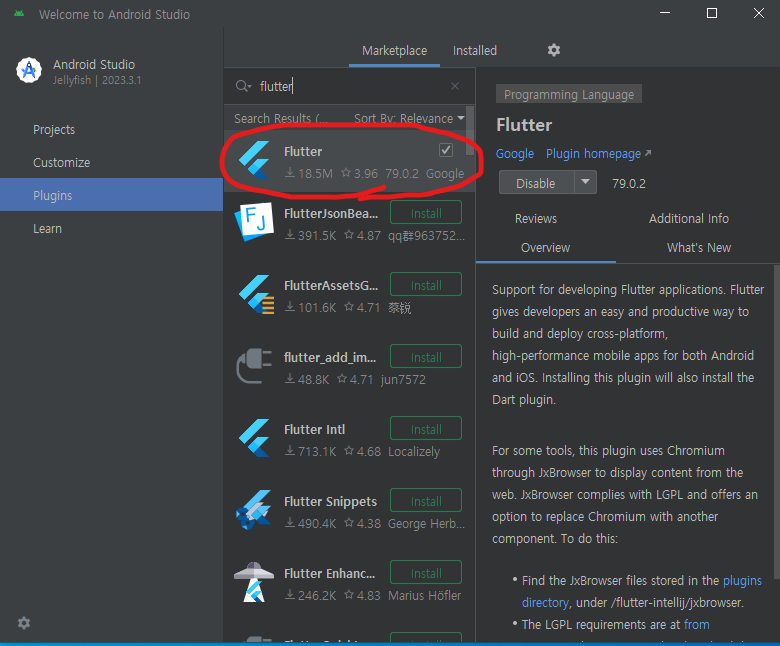Image resolution: width=780 pixels, height=646 pixels.
Task: Click the Programming Language tag
Action: [569, 94]
